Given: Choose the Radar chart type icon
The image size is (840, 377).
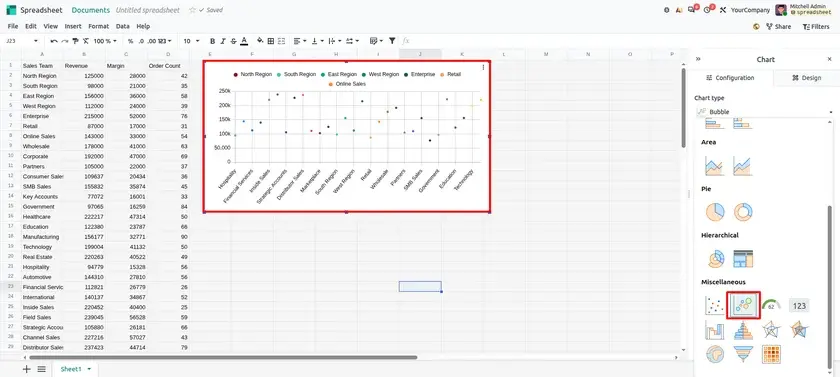Looking at the screenshot, I should [771, 330].
